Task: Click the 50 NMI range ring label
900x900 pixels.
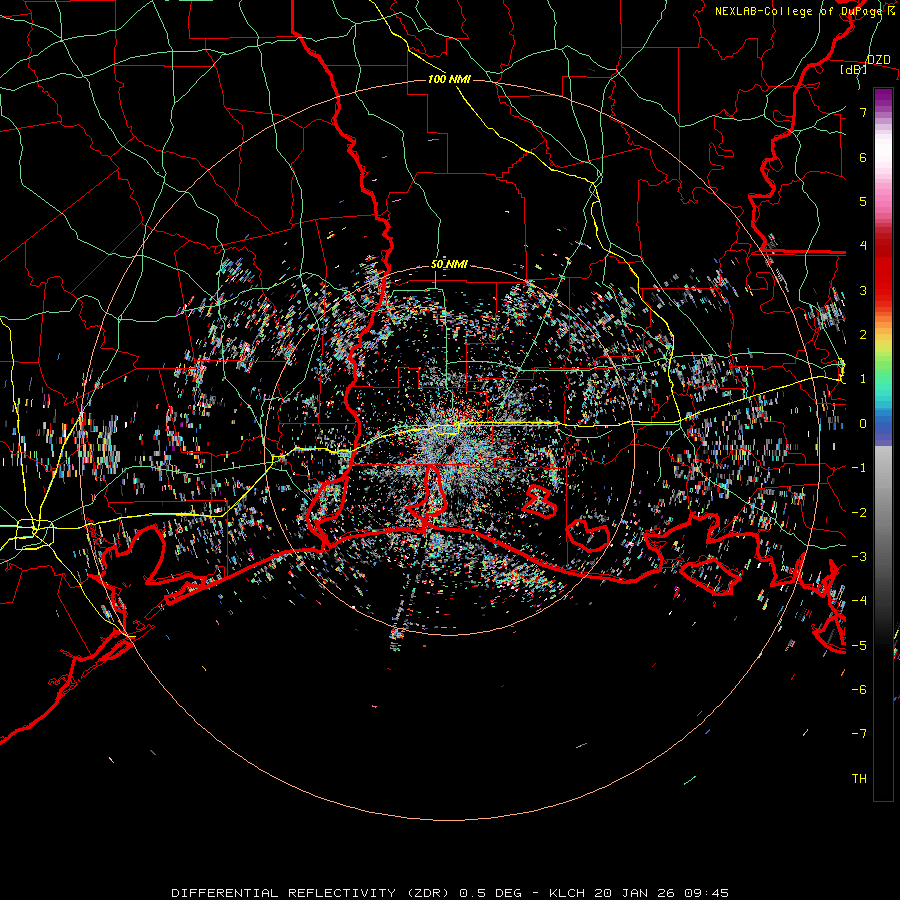Action: coord(449,264)
